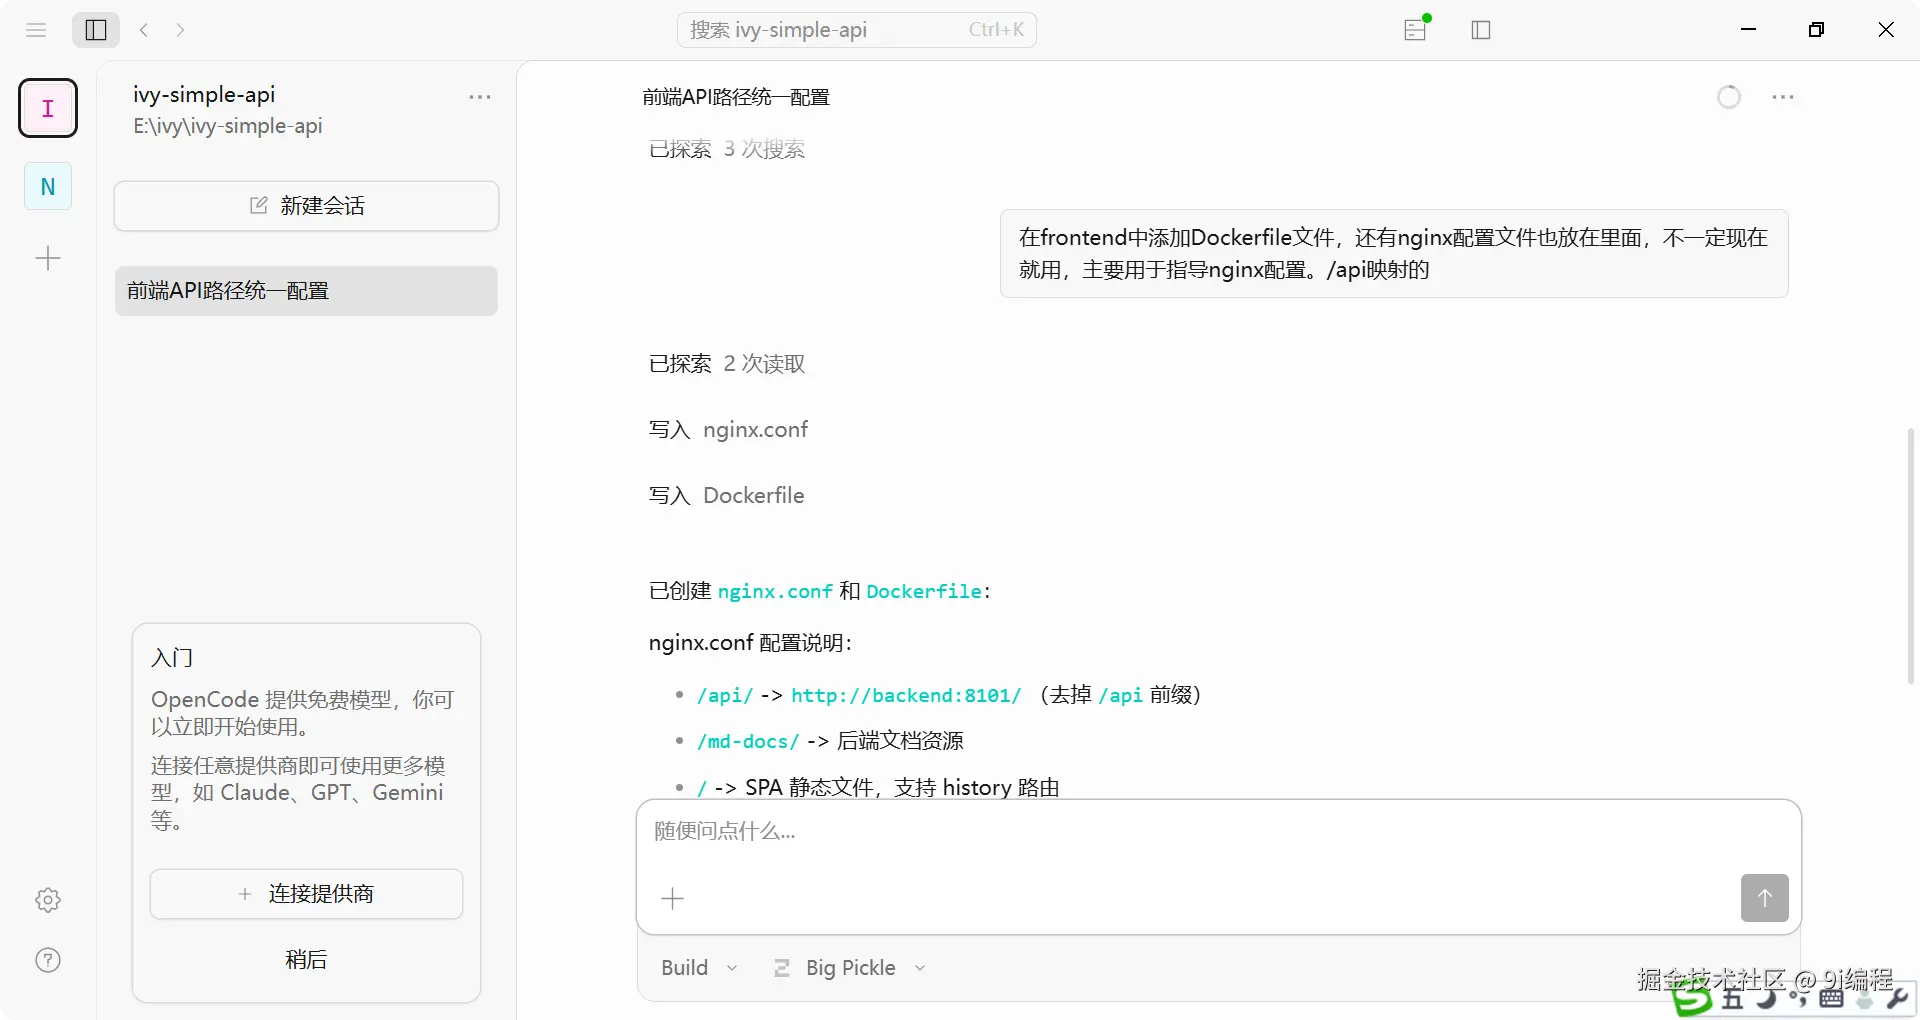
Task: Toggle the left sidebar panel icon
Action: tap(96, 30)
